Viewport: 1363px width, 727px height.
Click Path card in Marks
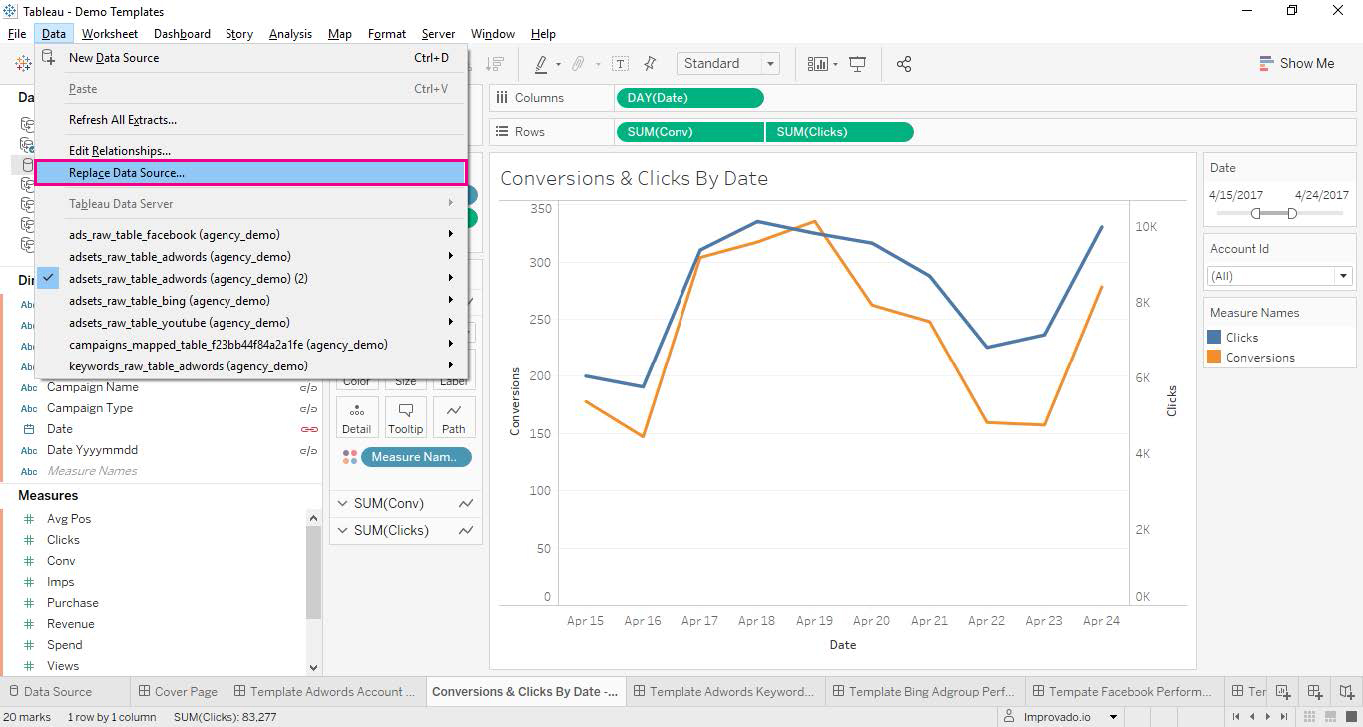[x=454, y=417]
